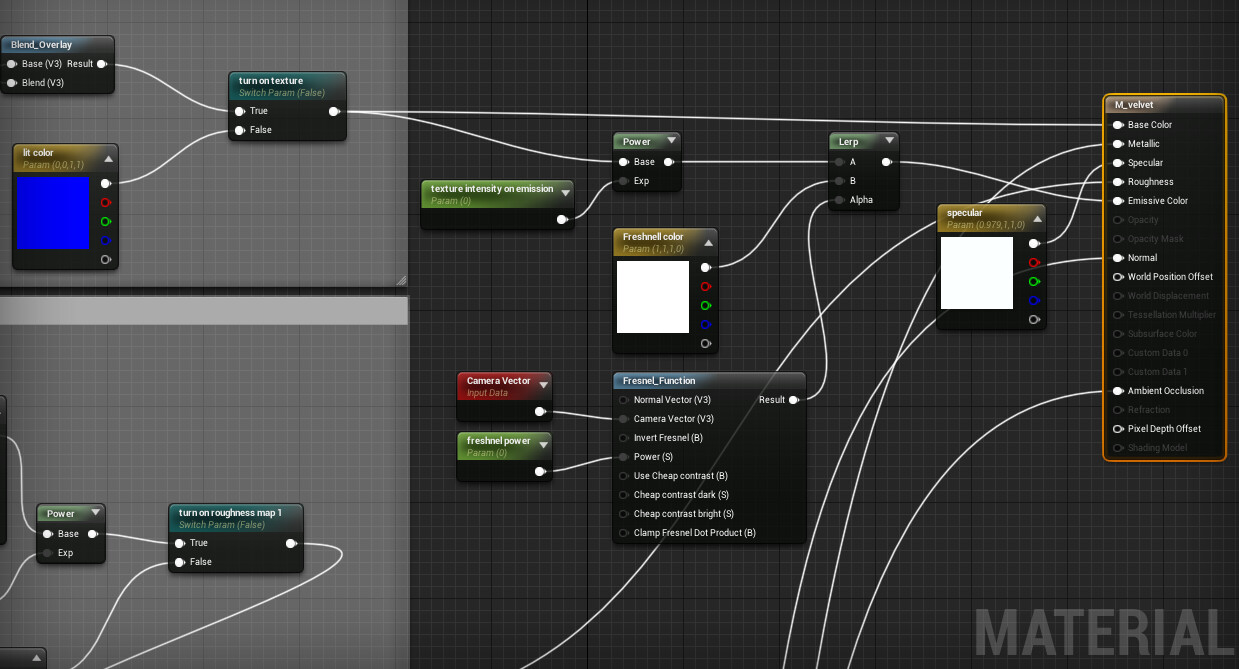Screen dimensions: 1239x669
Task: Click the green output pin on Freshnell color node
Action: click(x=706, y=305)
